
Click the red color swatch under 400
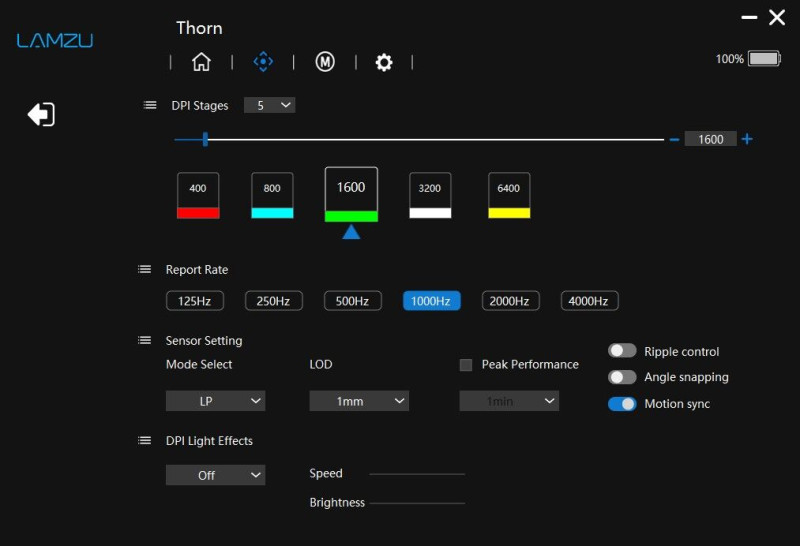click(198, 213)
